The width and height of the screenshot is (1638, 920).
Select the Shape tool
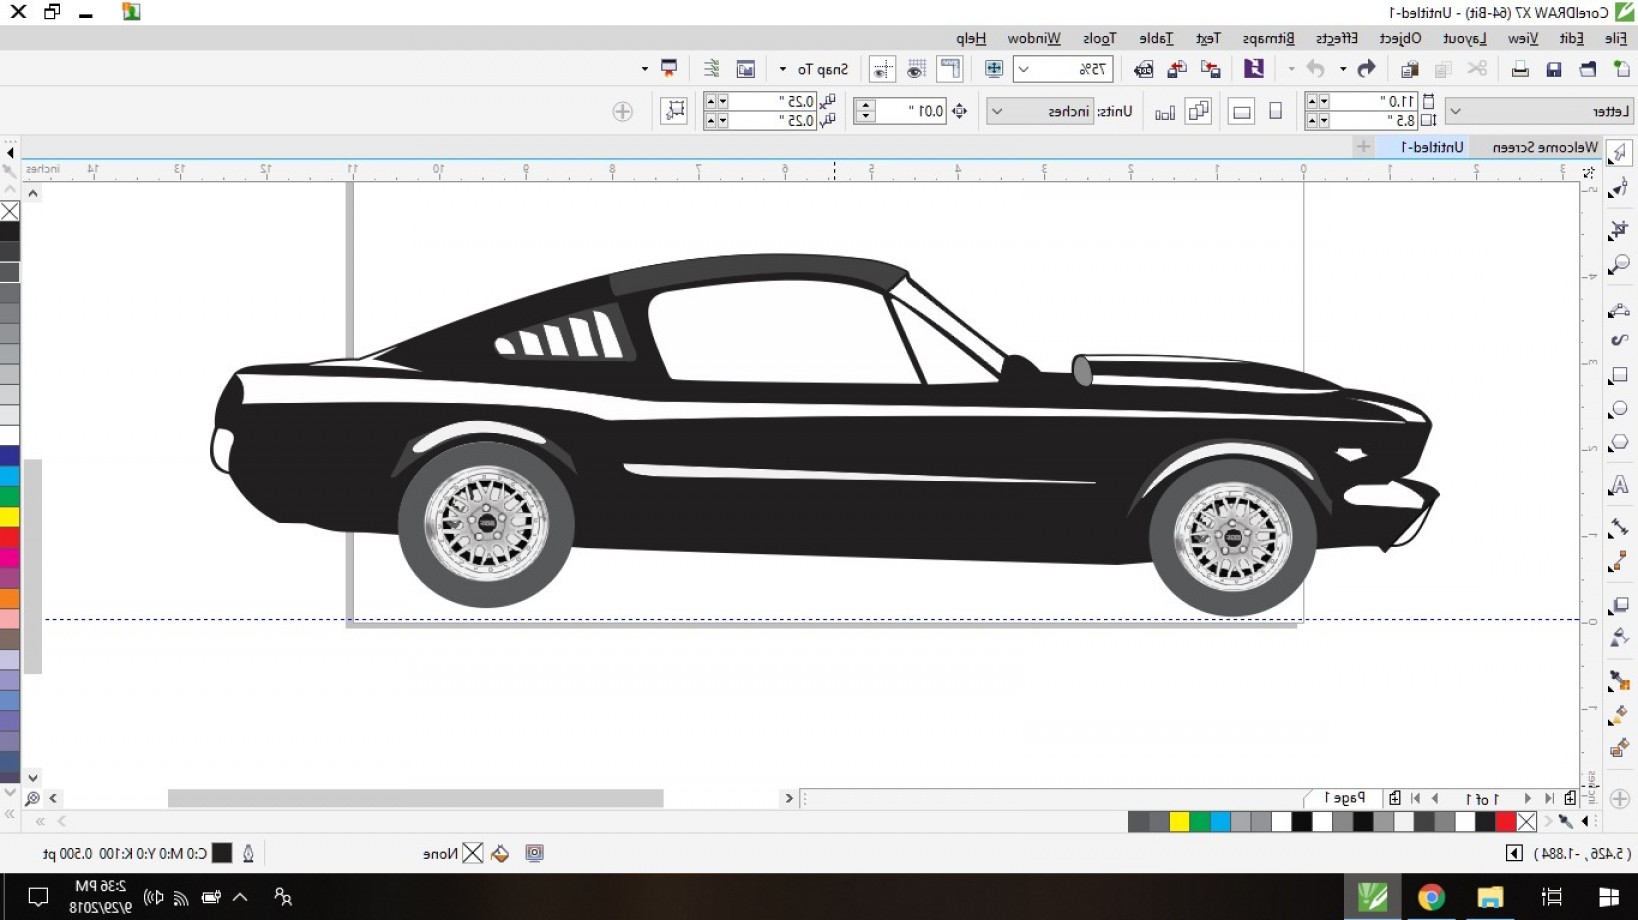(1622, 188)
